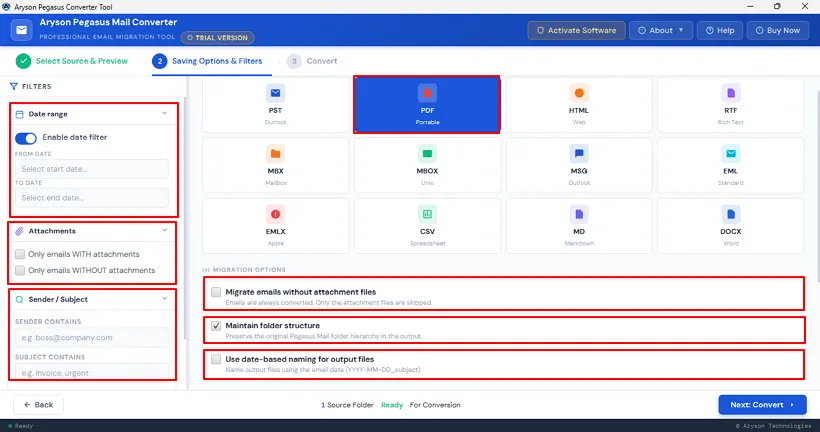Click the Buy Now button

click(x=778, y=30)
